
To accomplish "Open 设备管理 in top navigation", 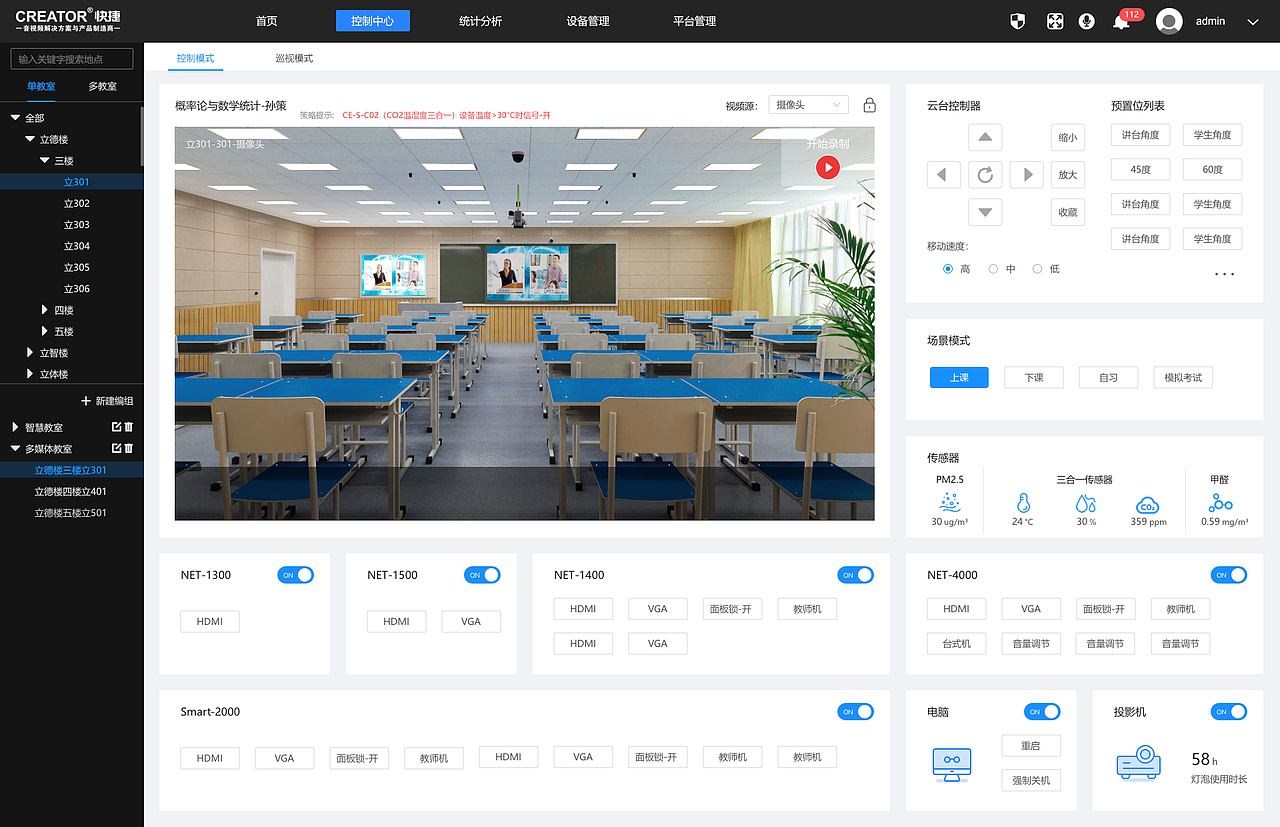I will coord(588,21).
